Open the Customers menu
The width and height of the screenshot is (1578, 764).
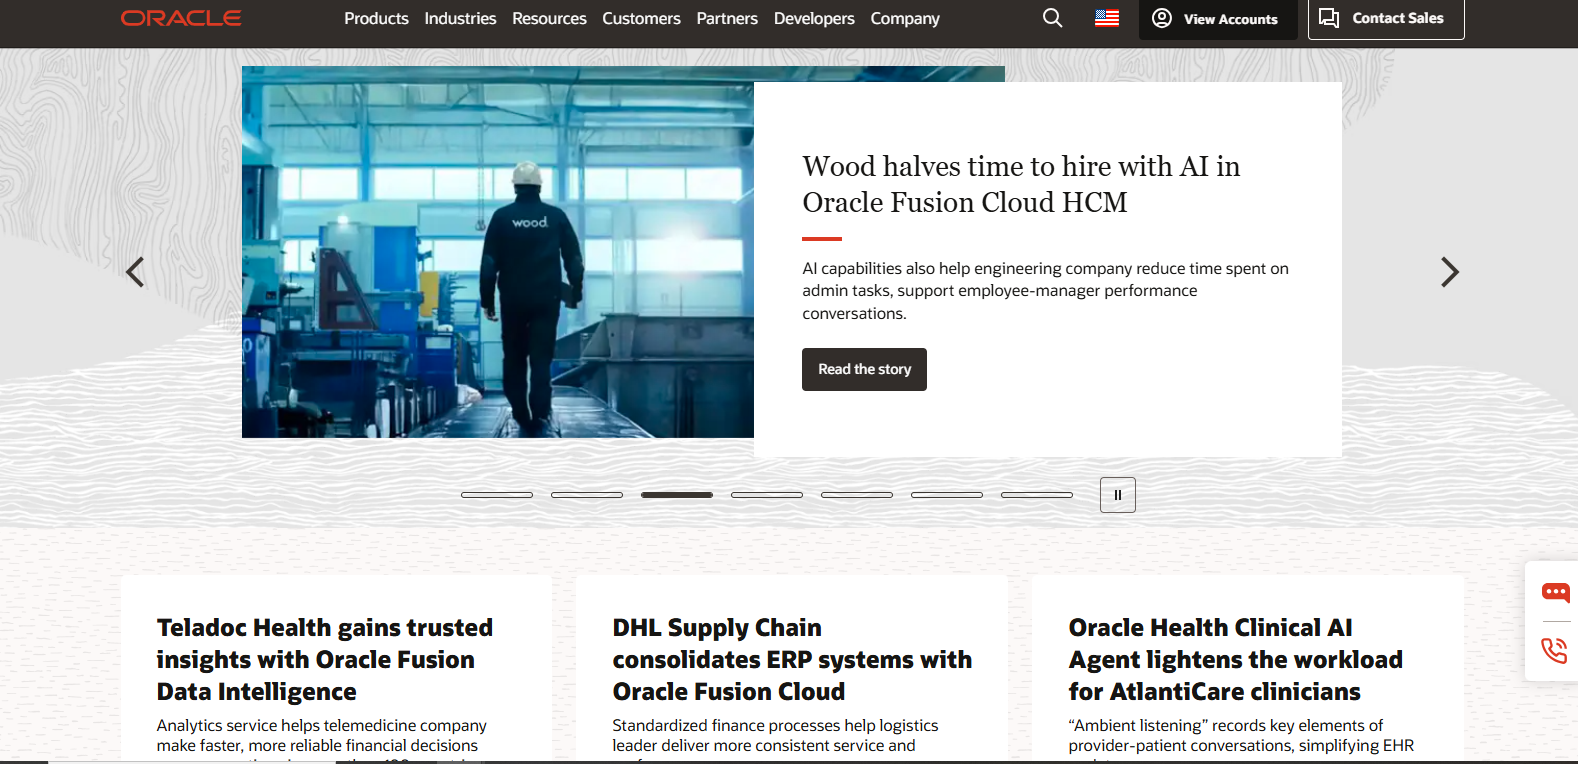(x=641, y=18)
